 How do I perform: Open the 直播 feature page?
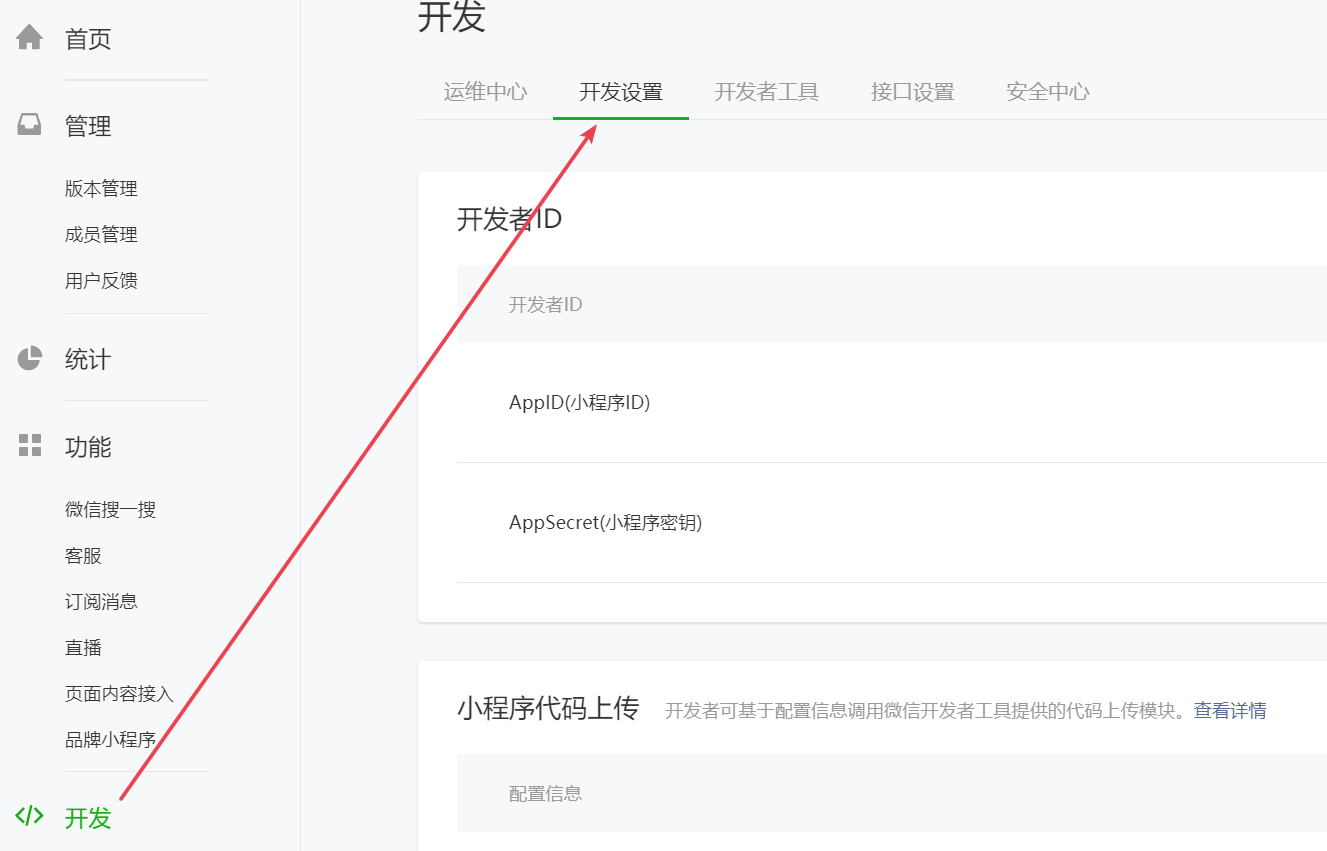pos(83,647)
